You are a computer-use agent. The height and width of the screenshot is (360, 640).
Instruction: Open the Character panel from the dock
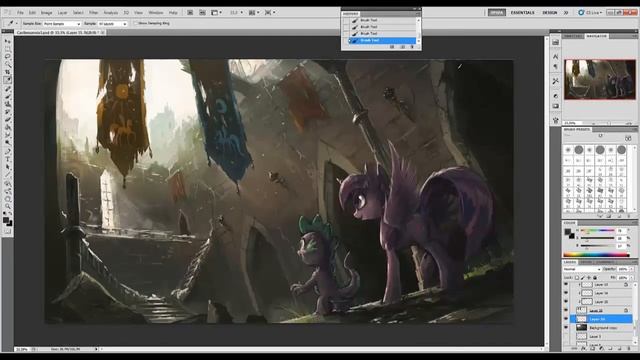click(x=556, y=56)
